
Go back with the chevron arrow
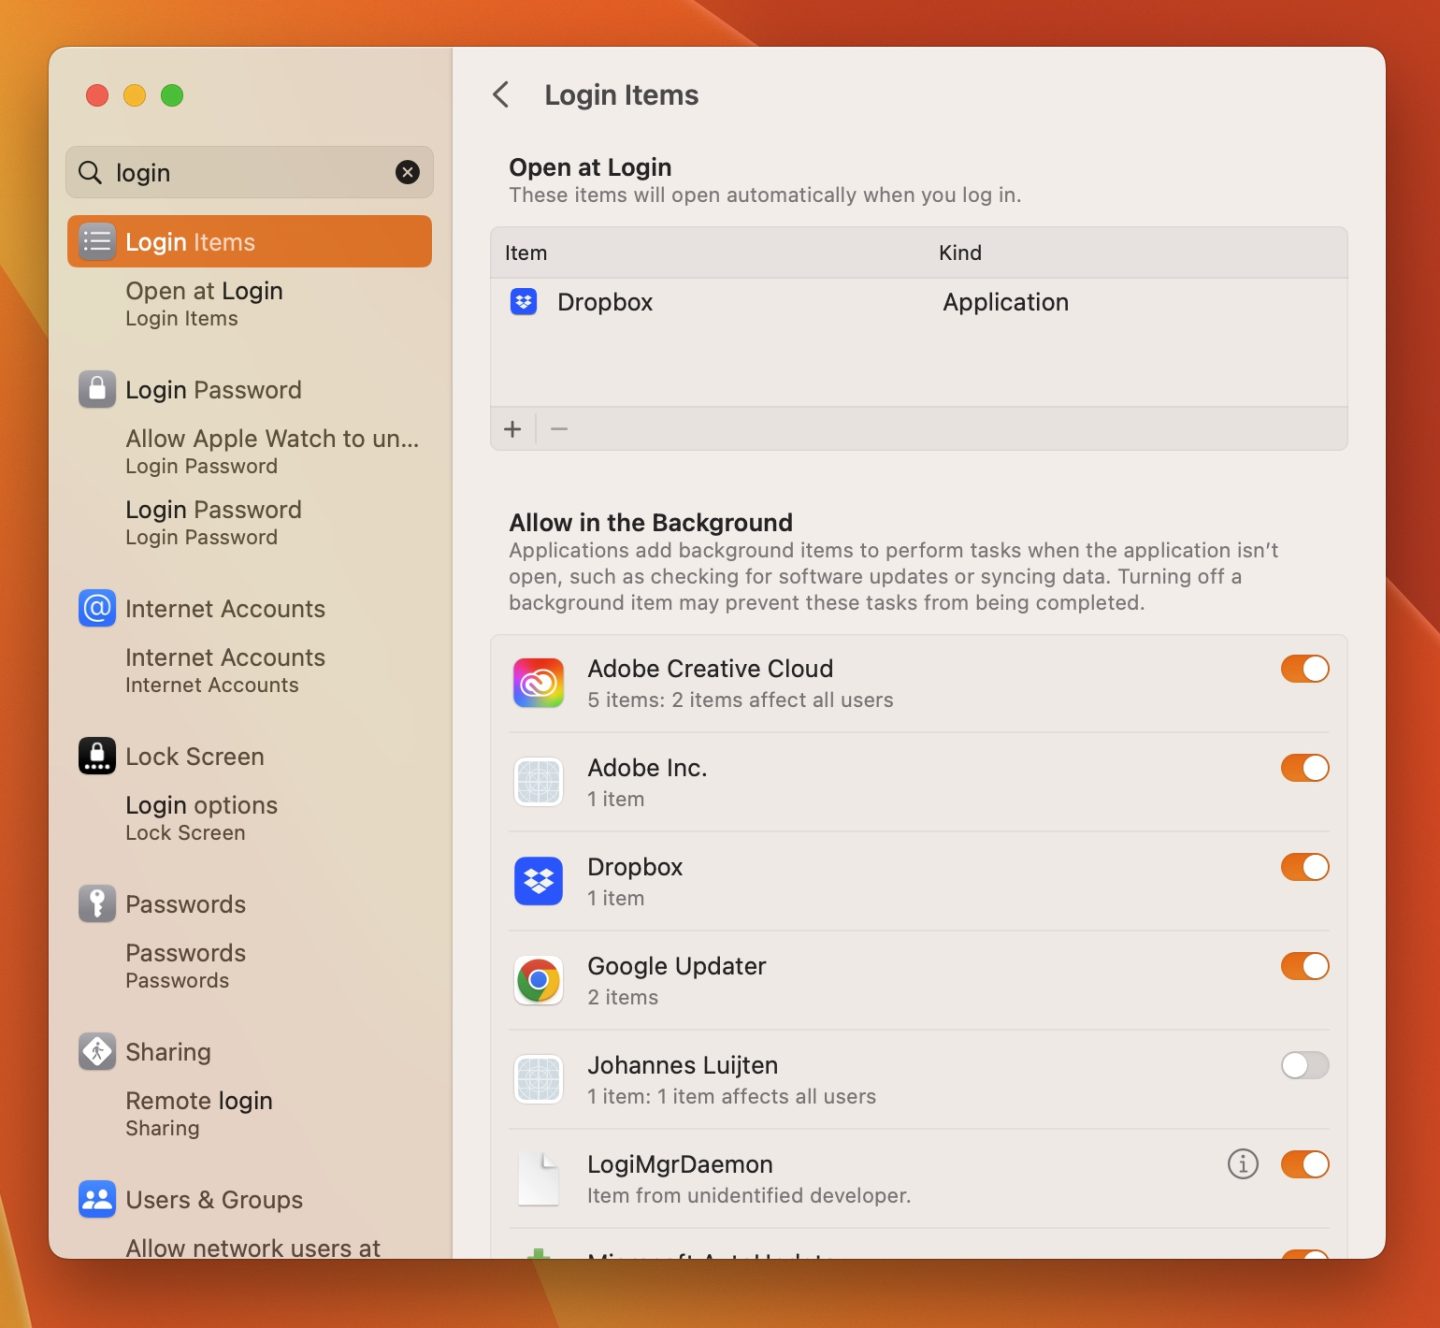coord(501,95)
